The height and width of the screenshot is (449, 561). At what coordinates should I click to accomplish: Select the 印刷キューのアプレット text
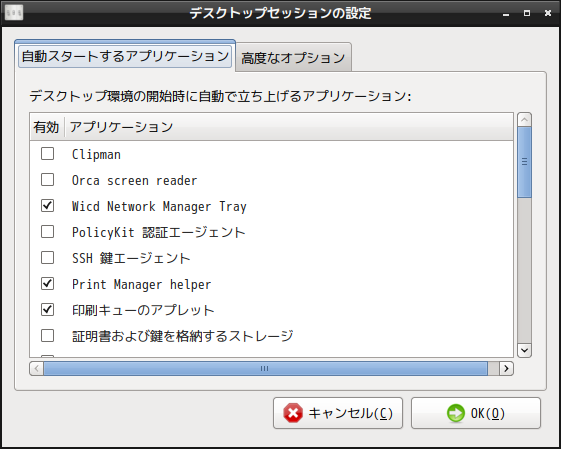143,310
